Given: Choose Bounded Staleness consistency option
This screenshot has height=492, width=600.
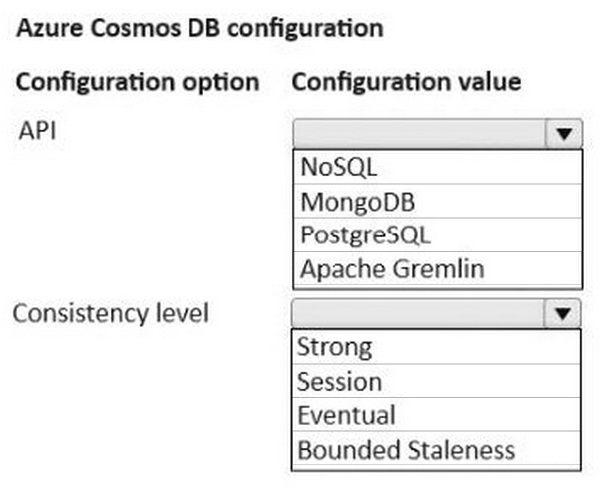Looking at the screenshot, I should tap(436, 449).
